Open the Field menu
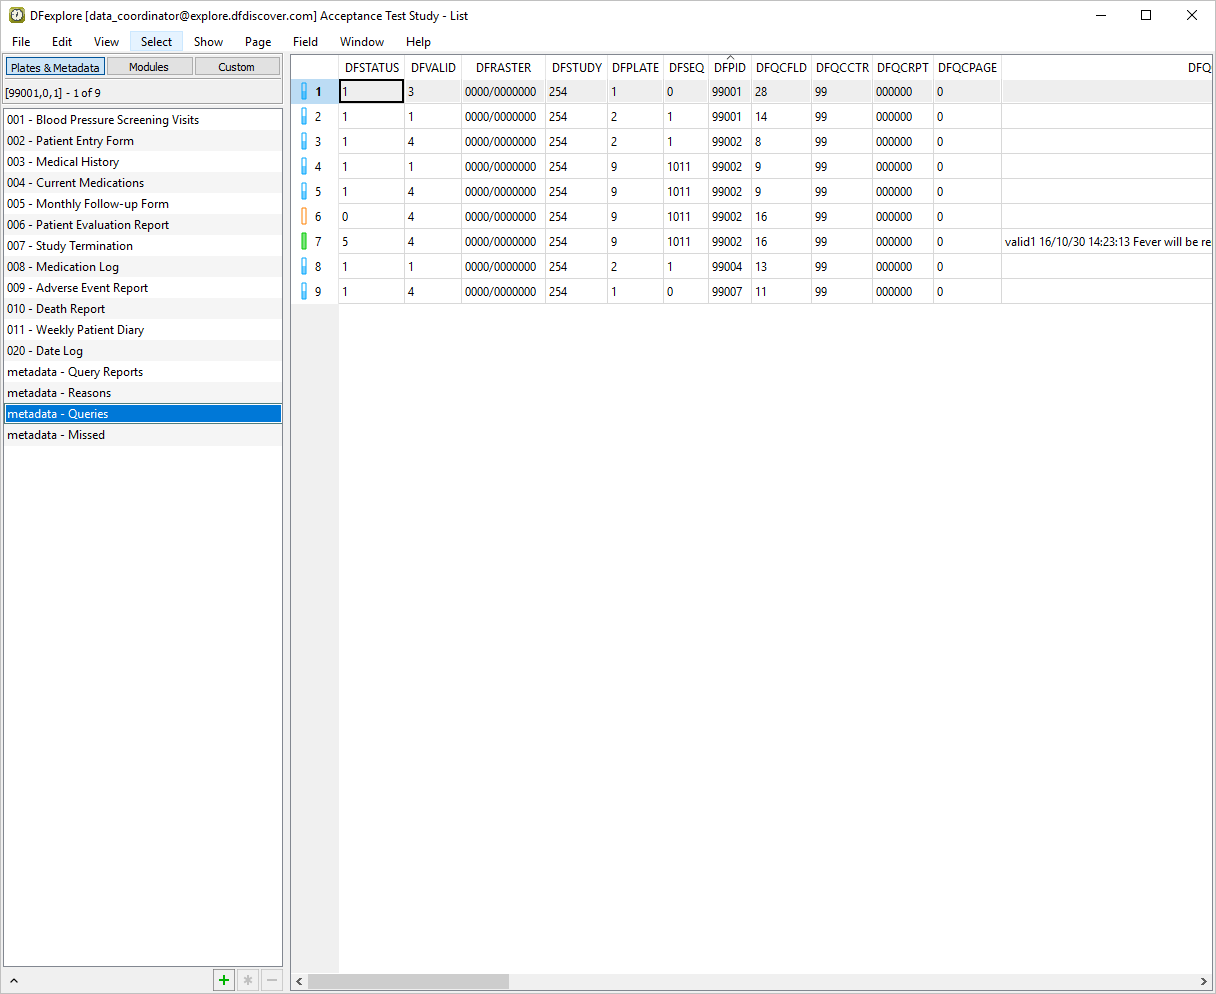 click(305, 42)
